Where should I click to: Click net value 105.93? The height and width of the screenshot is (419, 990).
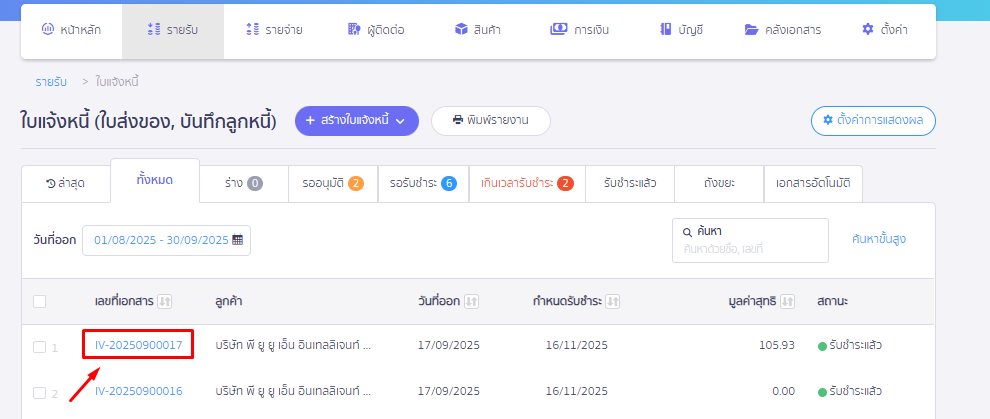pos(777,345)
